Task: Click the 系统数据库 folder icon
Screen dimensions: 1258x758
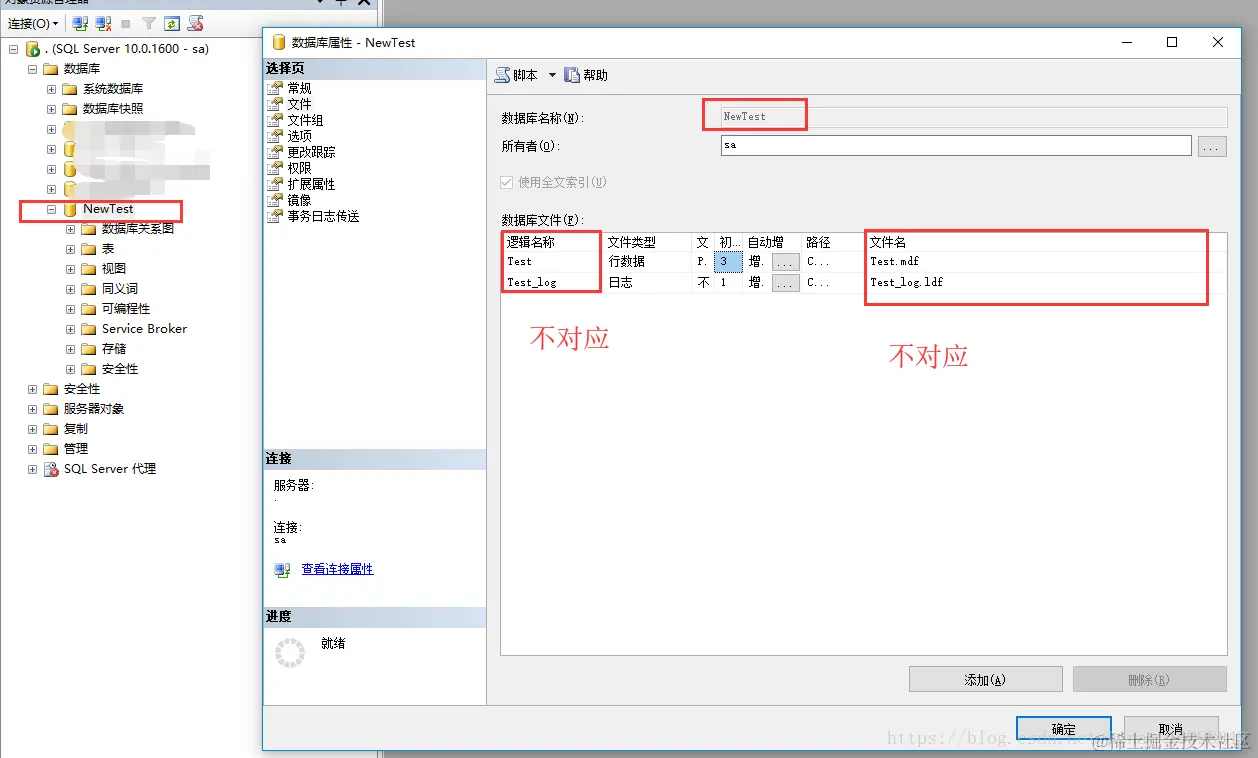Action: [x=70, y=89]
